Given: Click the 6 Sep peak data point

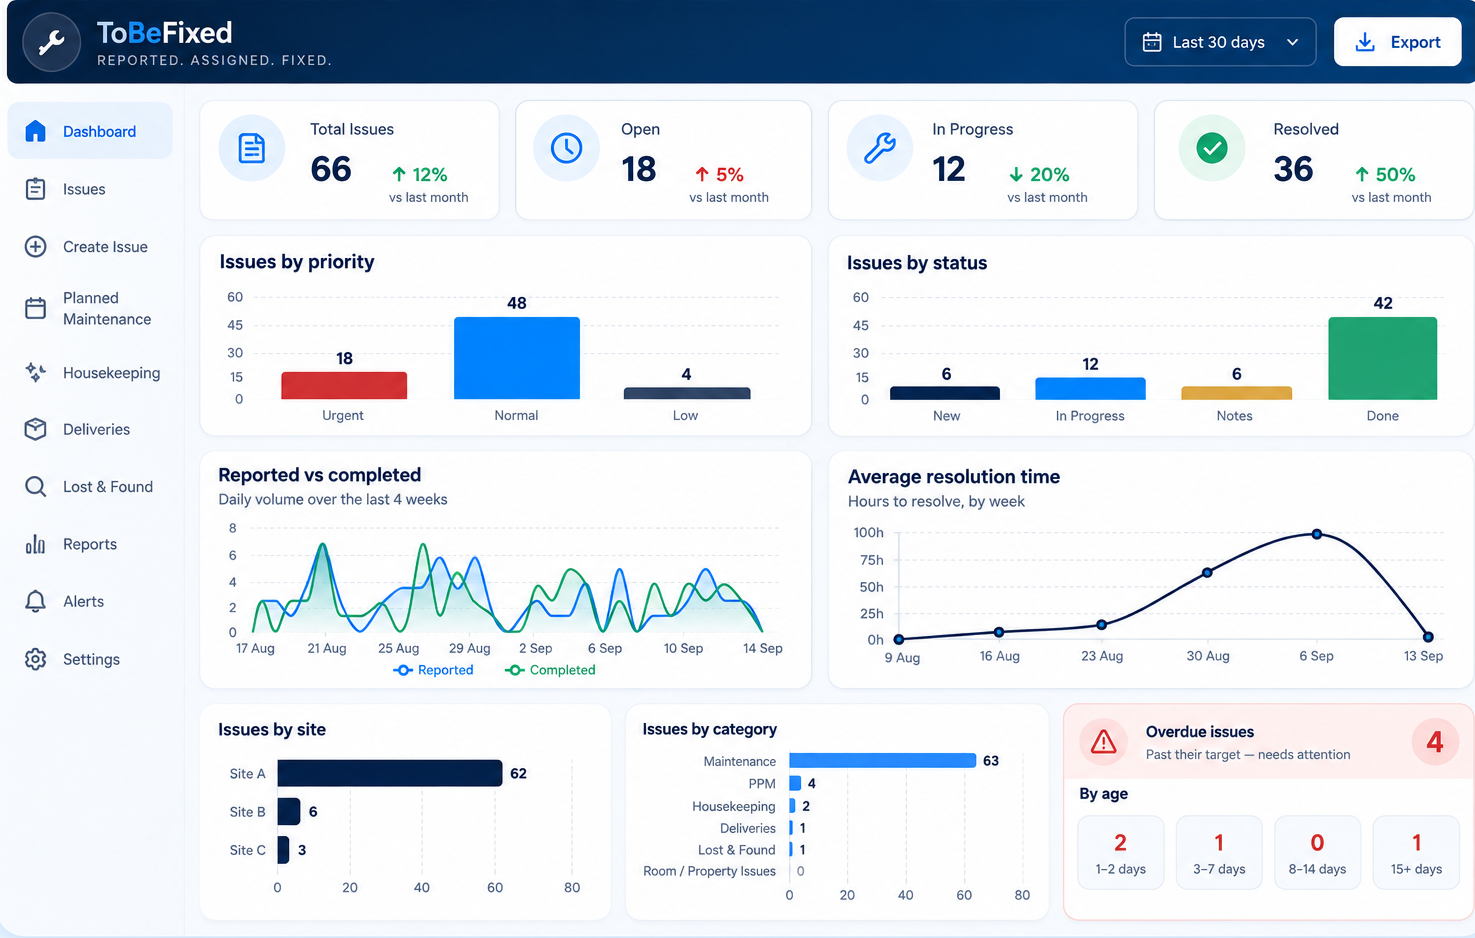Looking at the screenshot, I should coord(1317,534).
